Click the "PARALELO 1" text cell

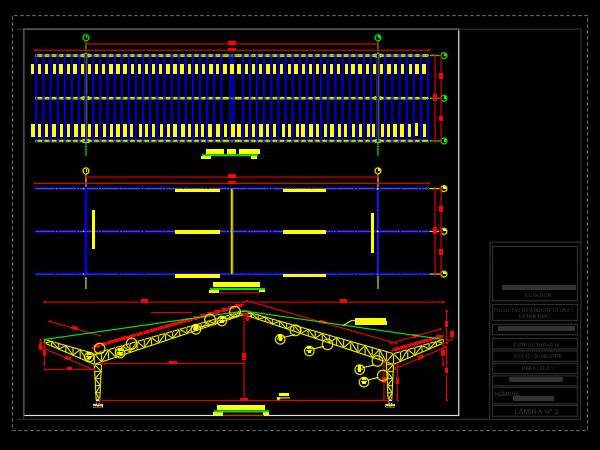pyautogui.click(x=535, y=368)
